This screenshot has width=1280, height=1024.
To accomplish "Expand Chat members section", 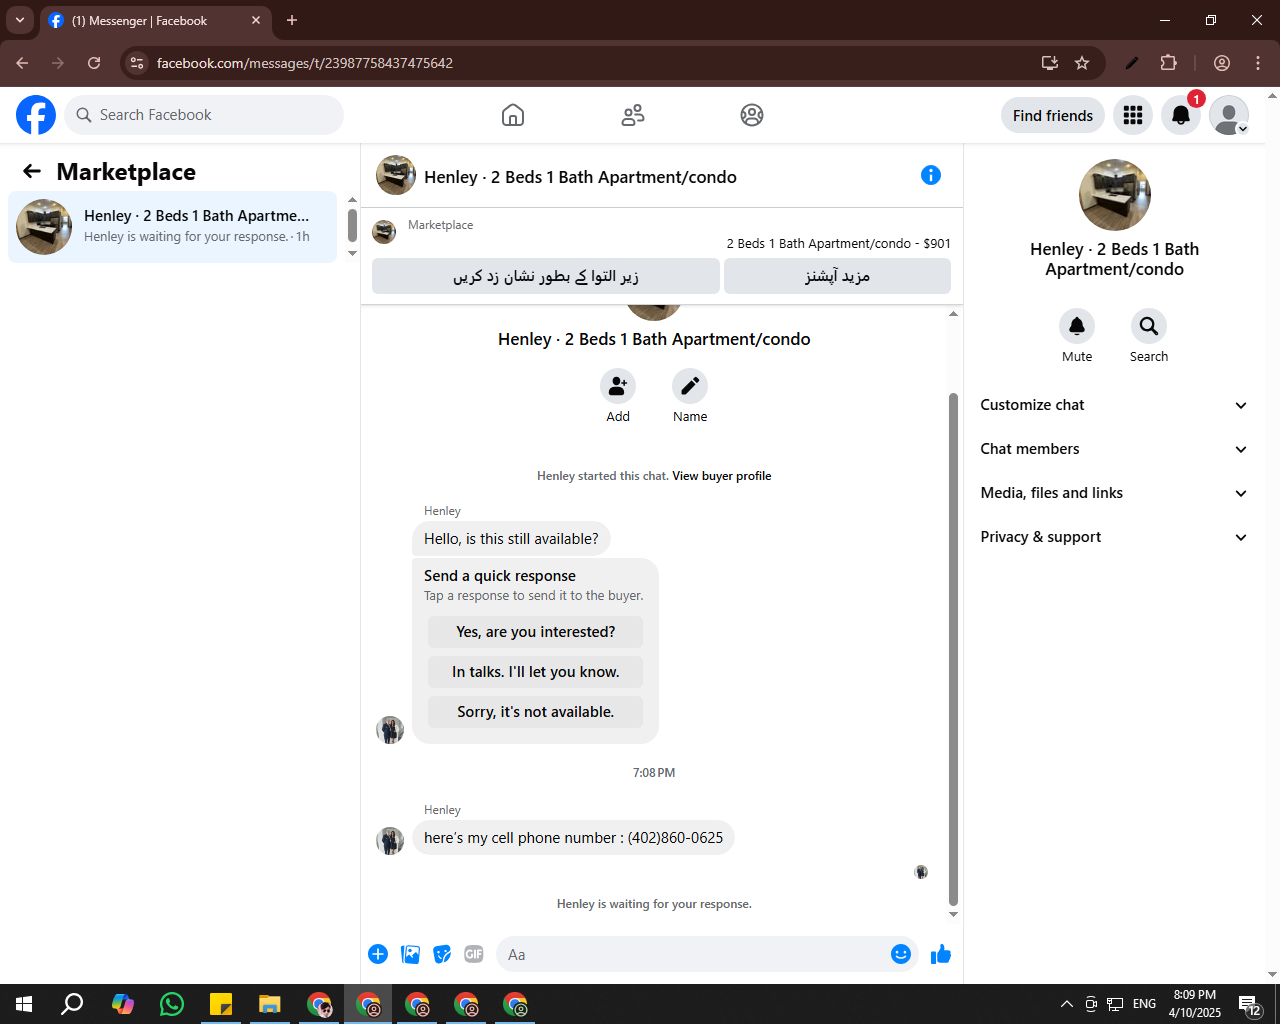I will [1114, 449].
